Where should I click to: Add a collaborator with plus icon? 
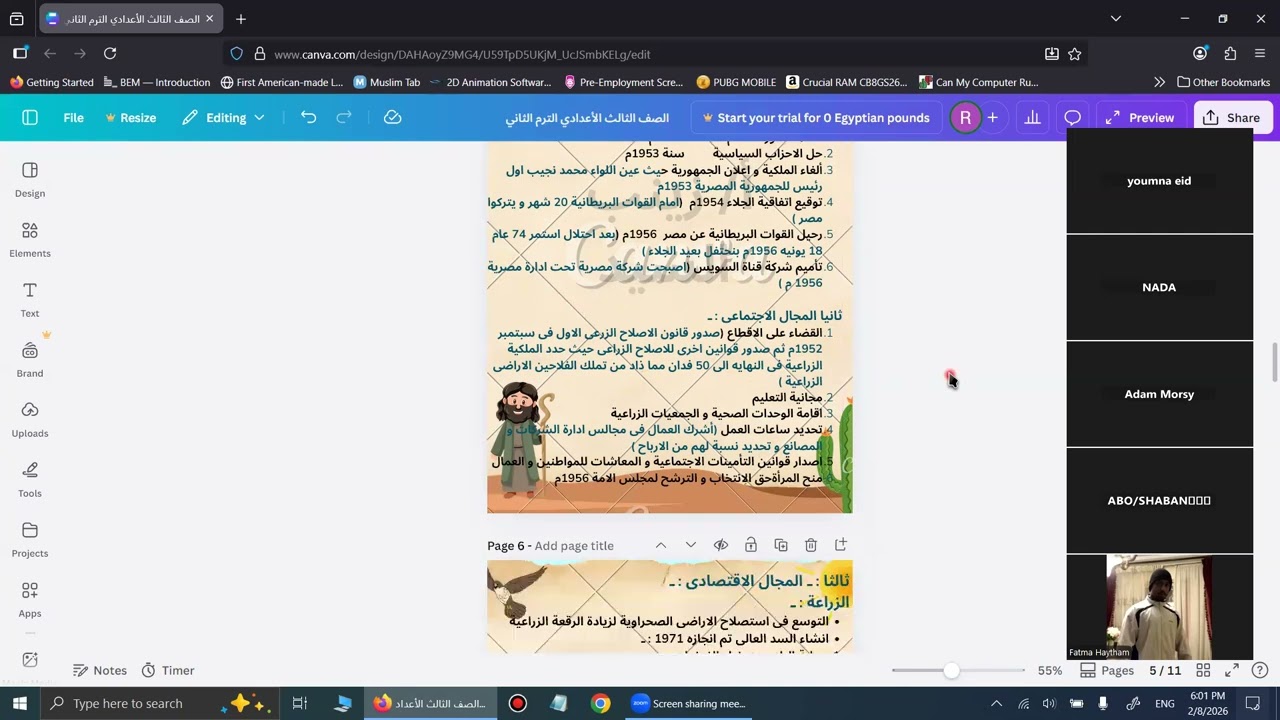coord(992,118)
